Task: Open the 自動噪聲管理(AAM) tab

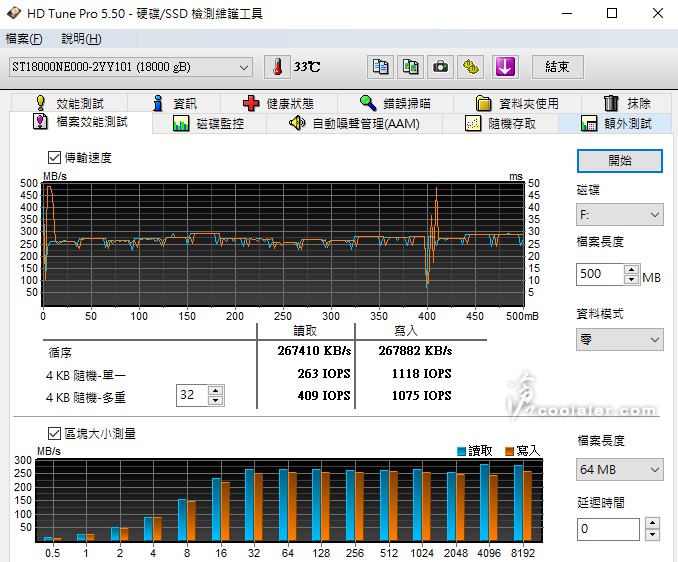Action: [x=354, y=124]
